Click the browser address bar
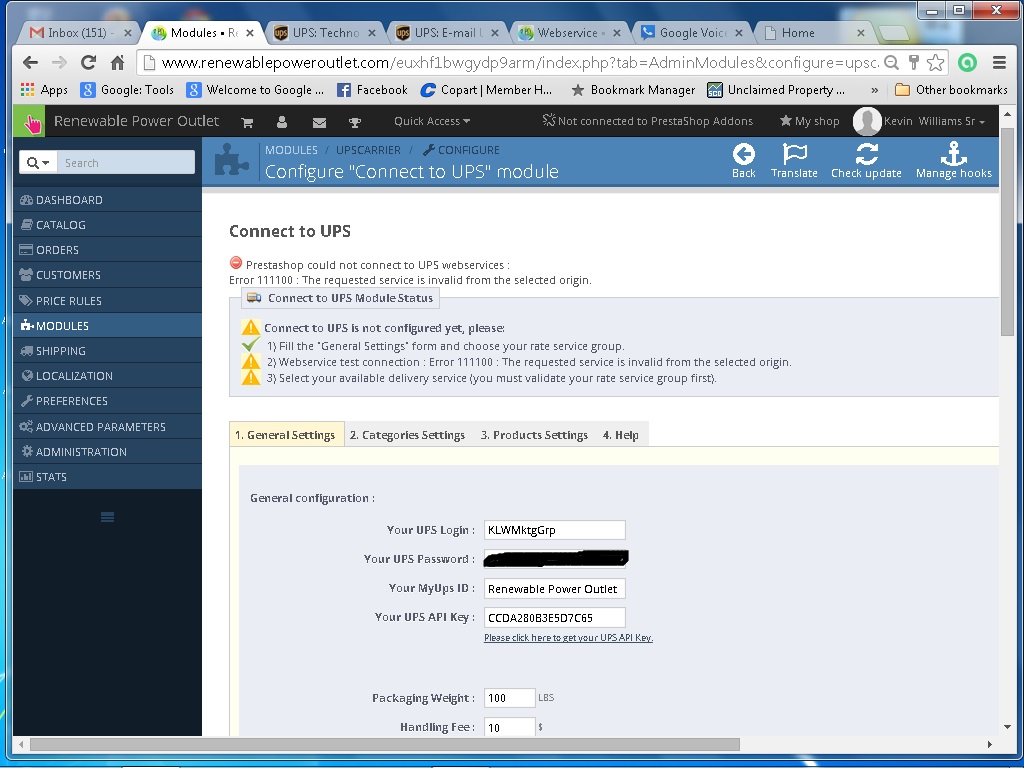Image resolution: width=1024 pixels, height=768 pixels. tap(519, 63)
